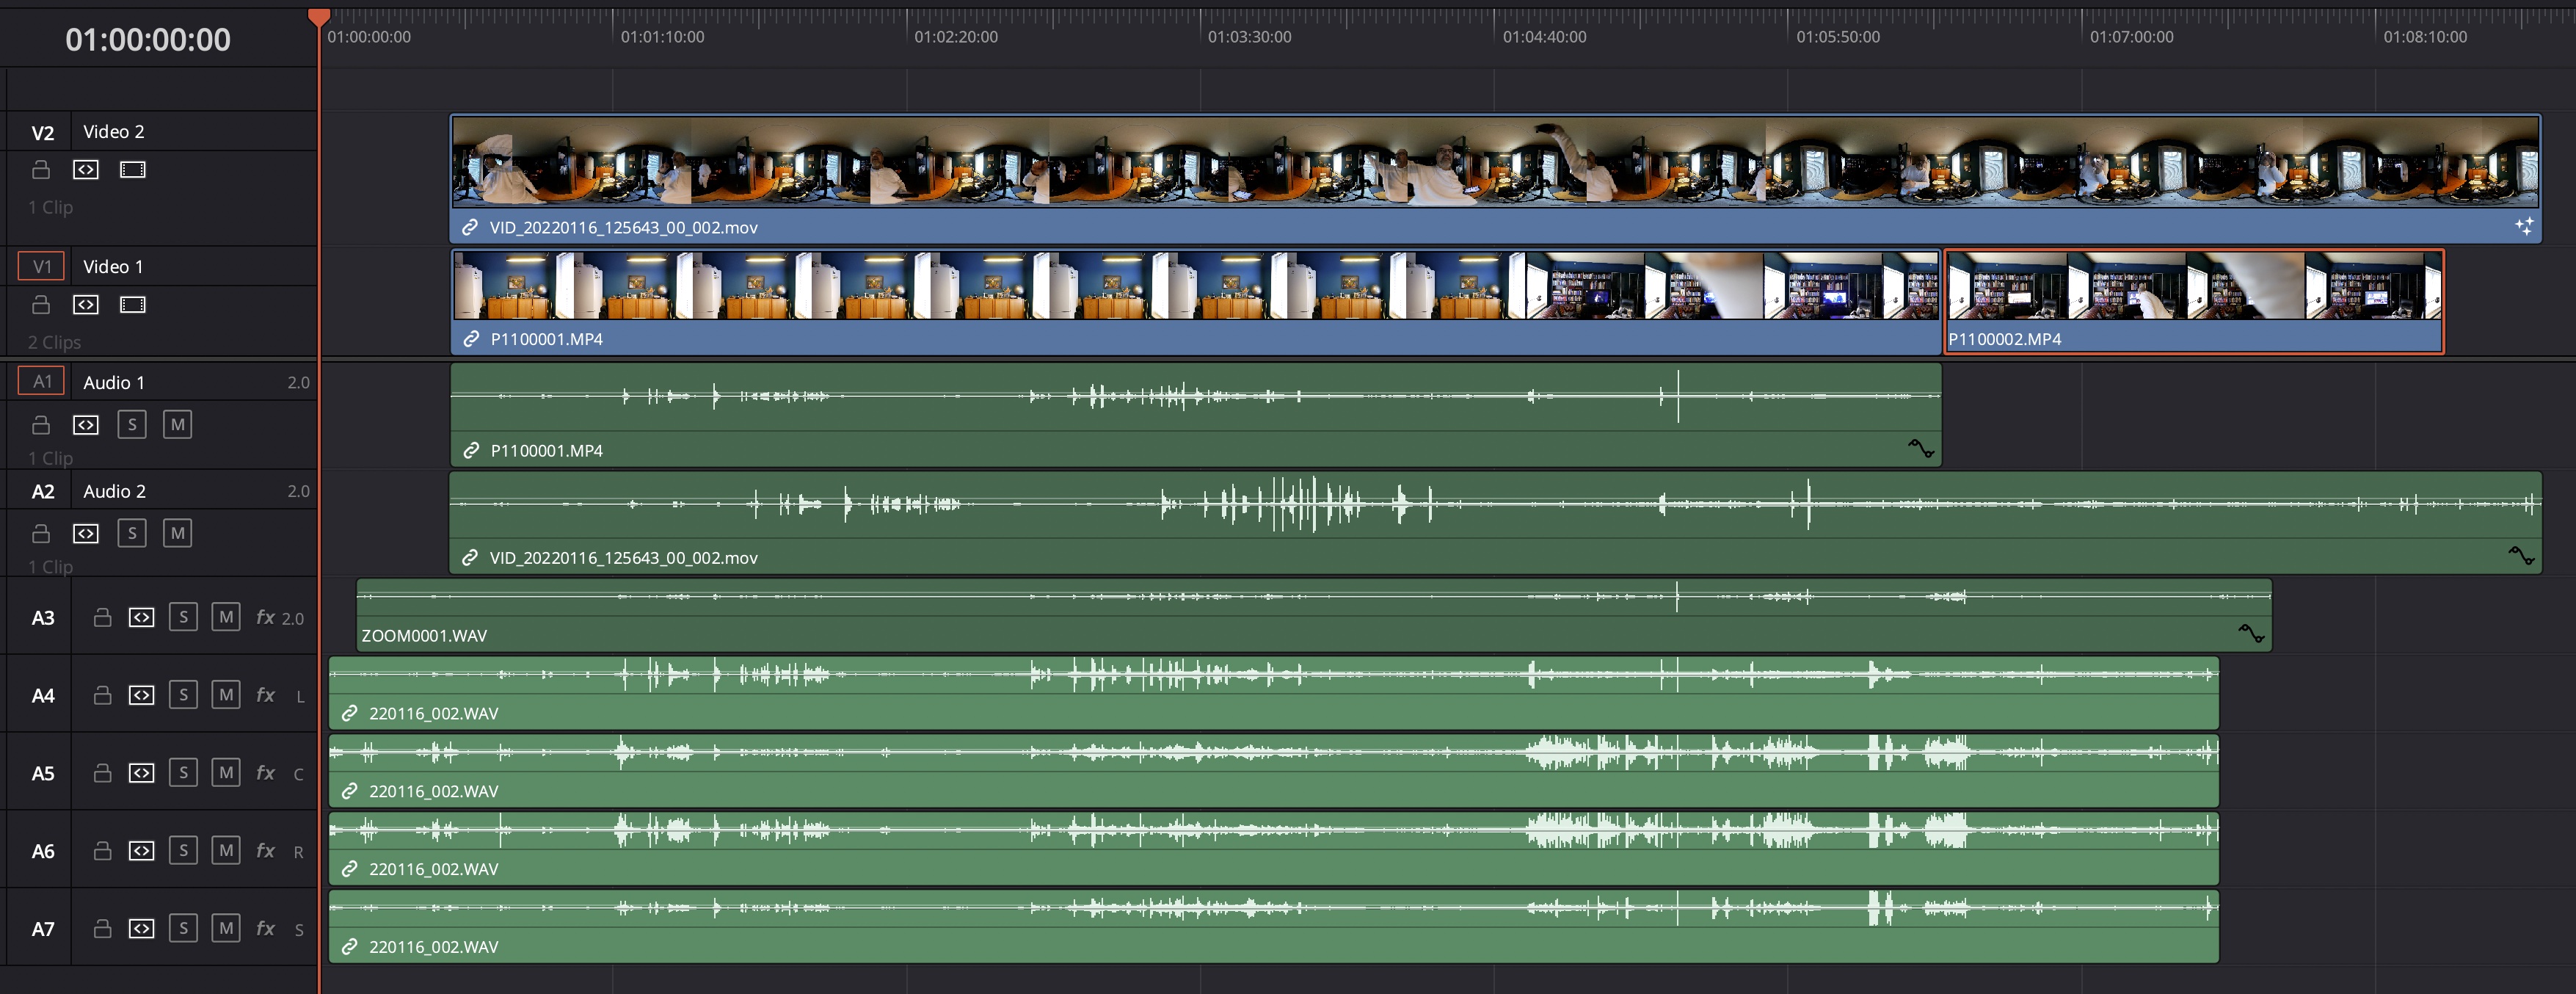Lock the Video 2 track
The width and height of the screenshot is (2576, 994).
point(41,170)
